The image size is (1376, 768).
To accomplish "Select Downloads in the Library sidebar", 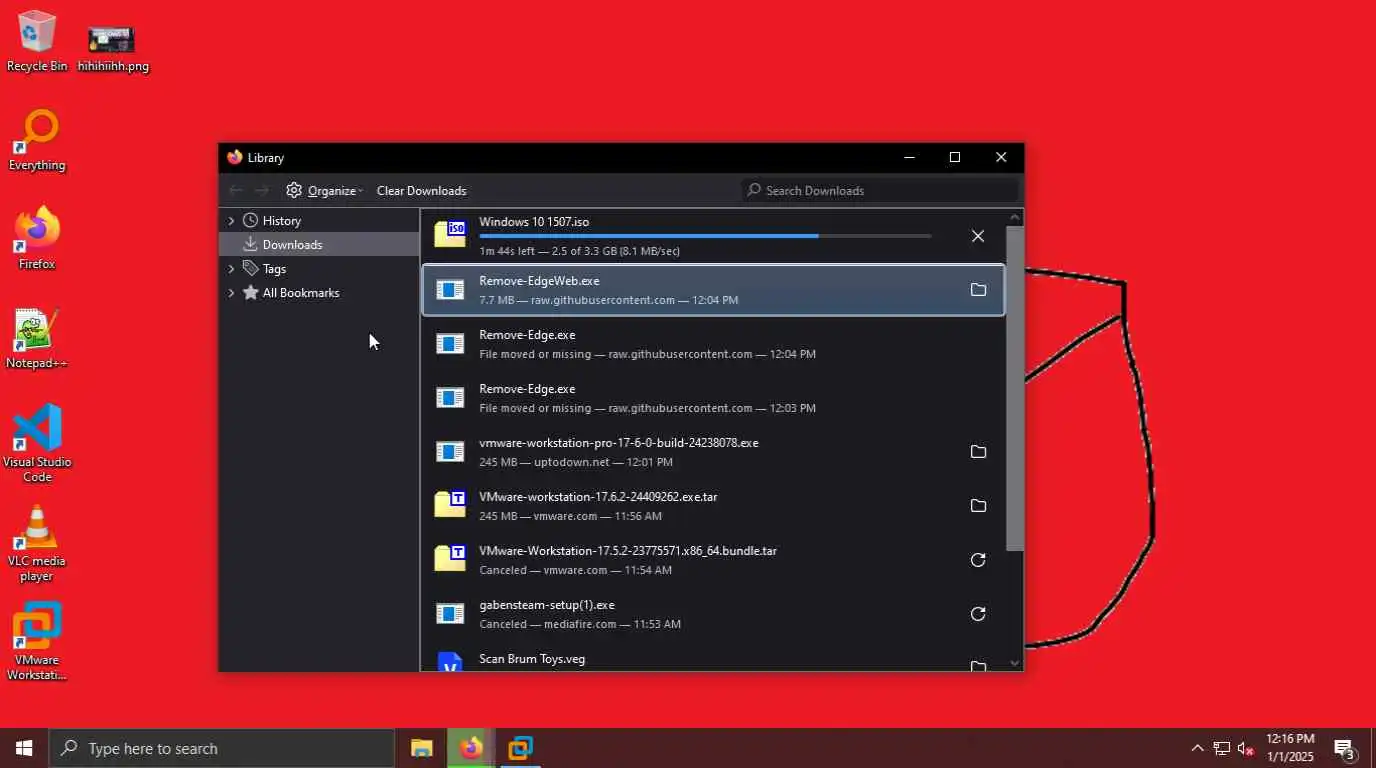I will 319,244.
